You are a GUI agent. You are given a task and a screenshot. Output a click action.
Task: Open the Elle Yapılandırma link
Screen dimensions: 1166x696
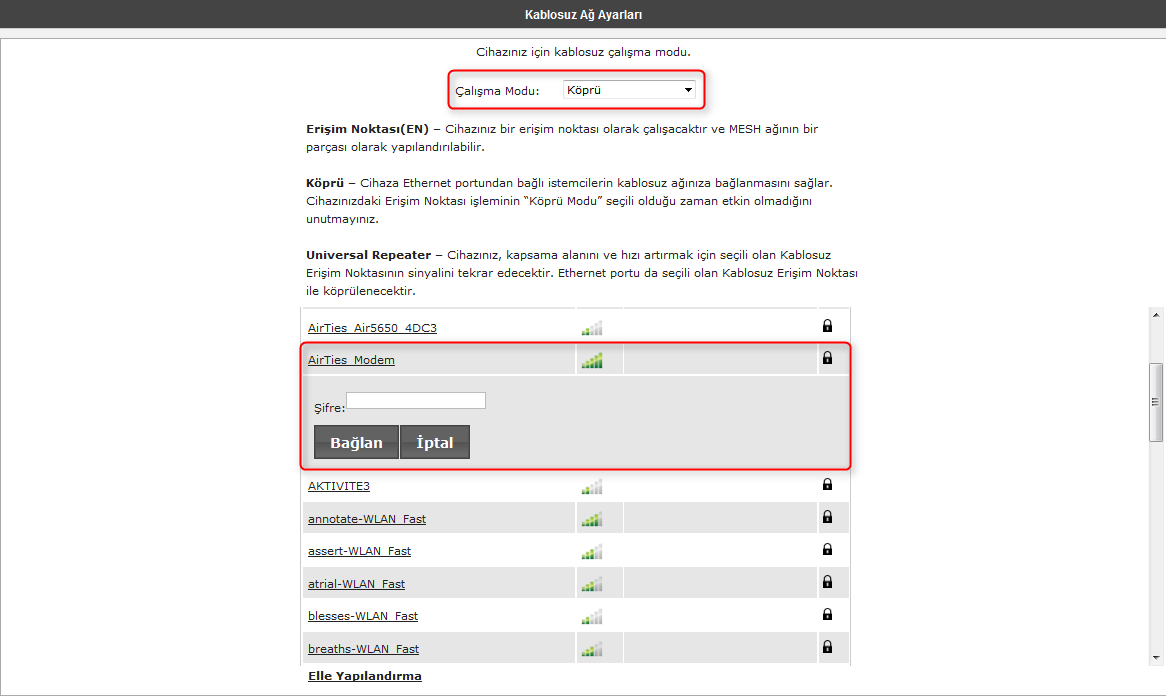(x=365, y=675)
